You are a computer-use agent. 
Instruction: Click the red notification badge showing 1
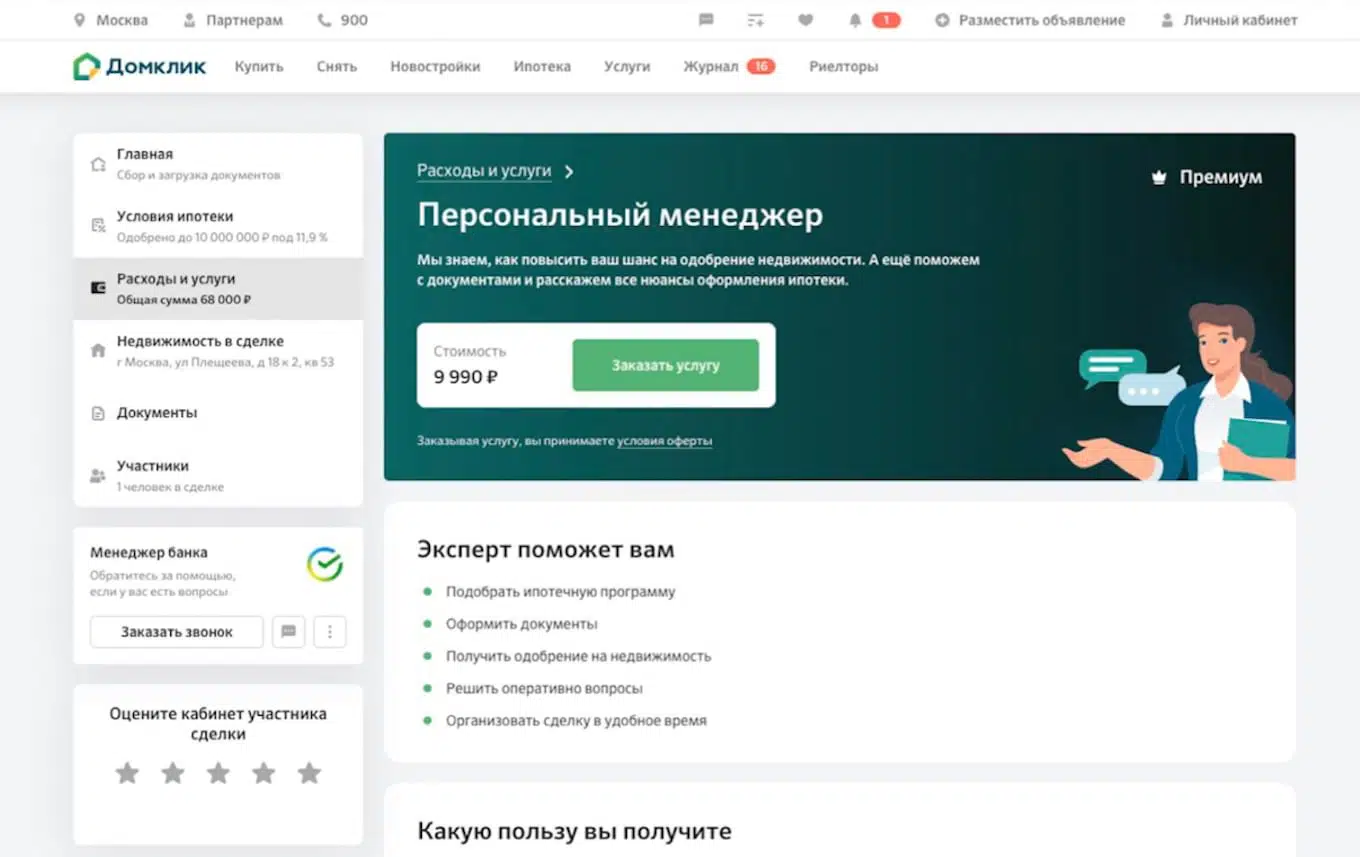886,20
